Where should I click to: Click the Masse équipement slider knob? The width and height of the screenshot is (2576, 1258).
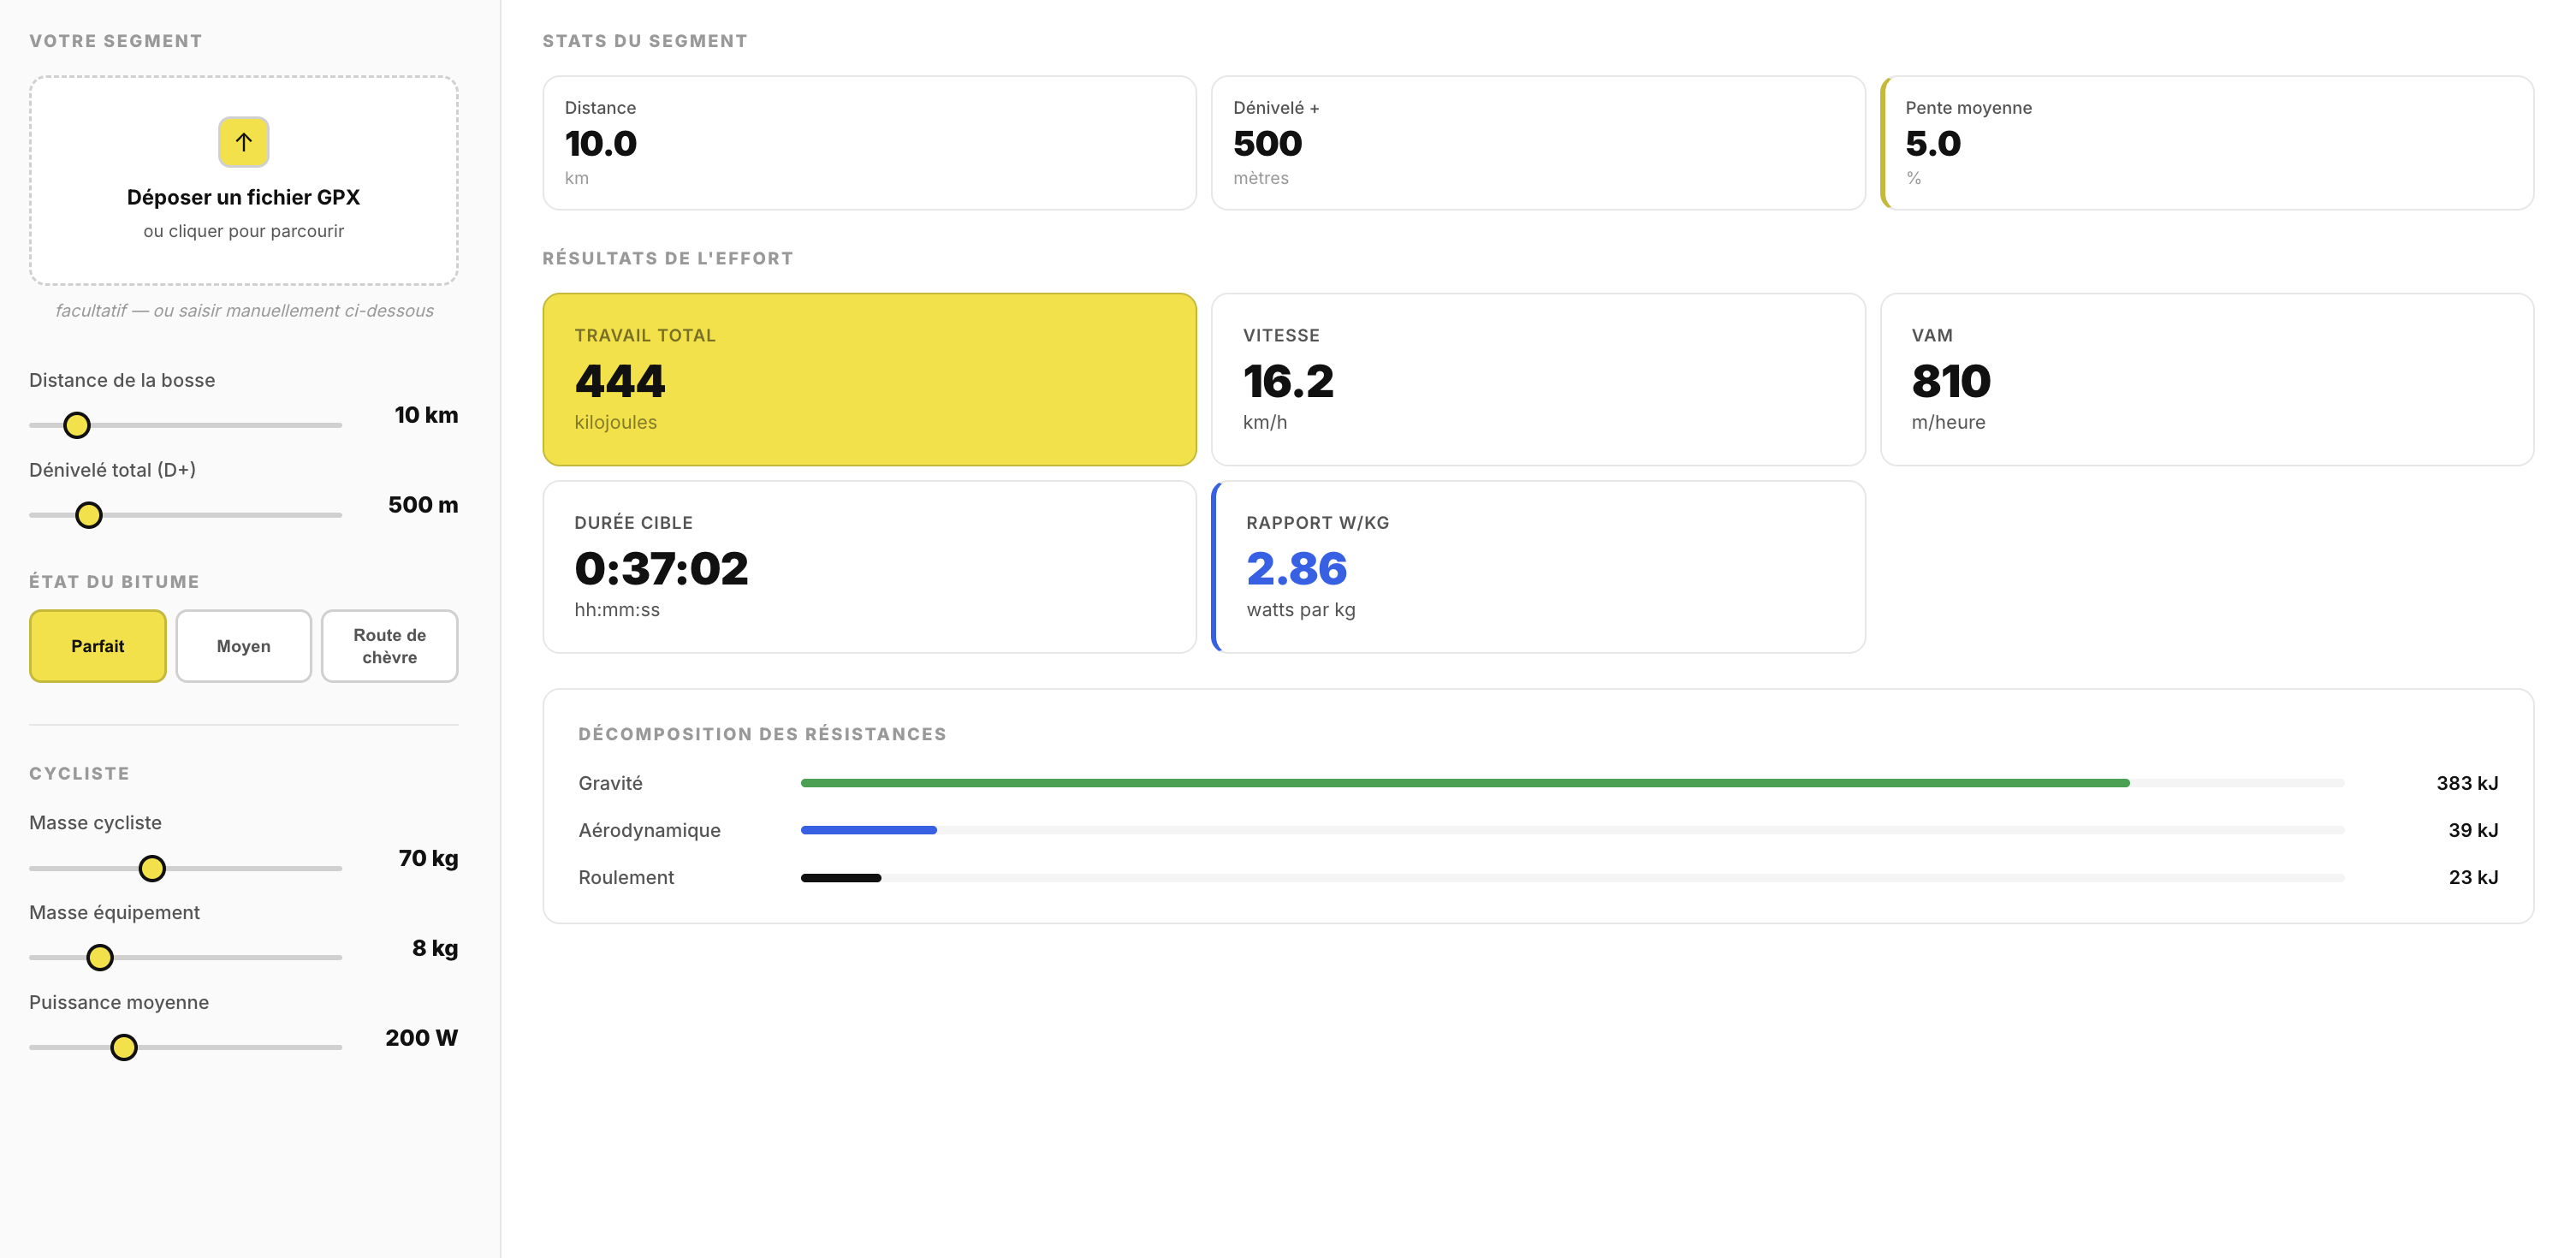100,958
